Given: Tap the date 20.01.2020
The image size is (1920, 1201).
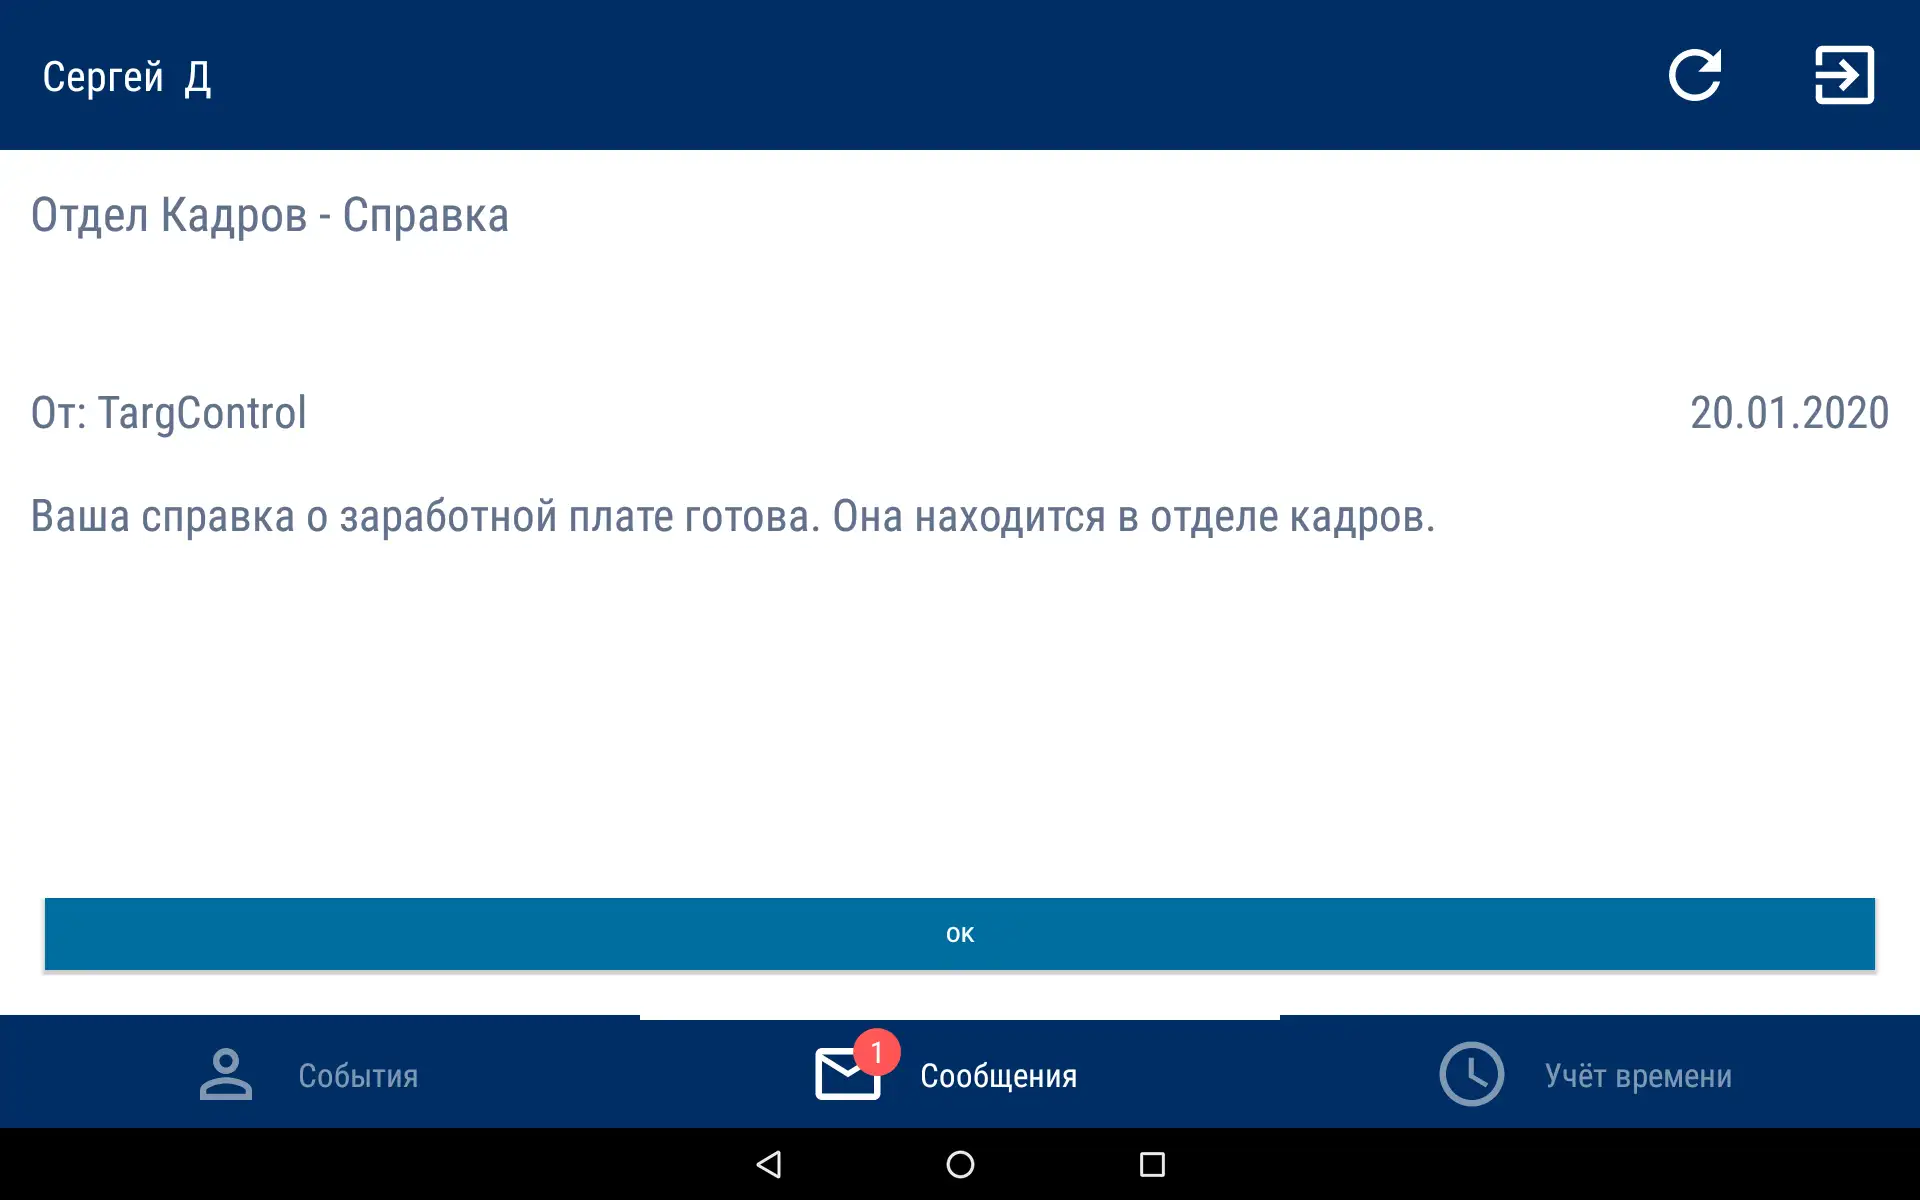Looking at the screenshot, I should pyautogui.click(x=1790, y=413).
